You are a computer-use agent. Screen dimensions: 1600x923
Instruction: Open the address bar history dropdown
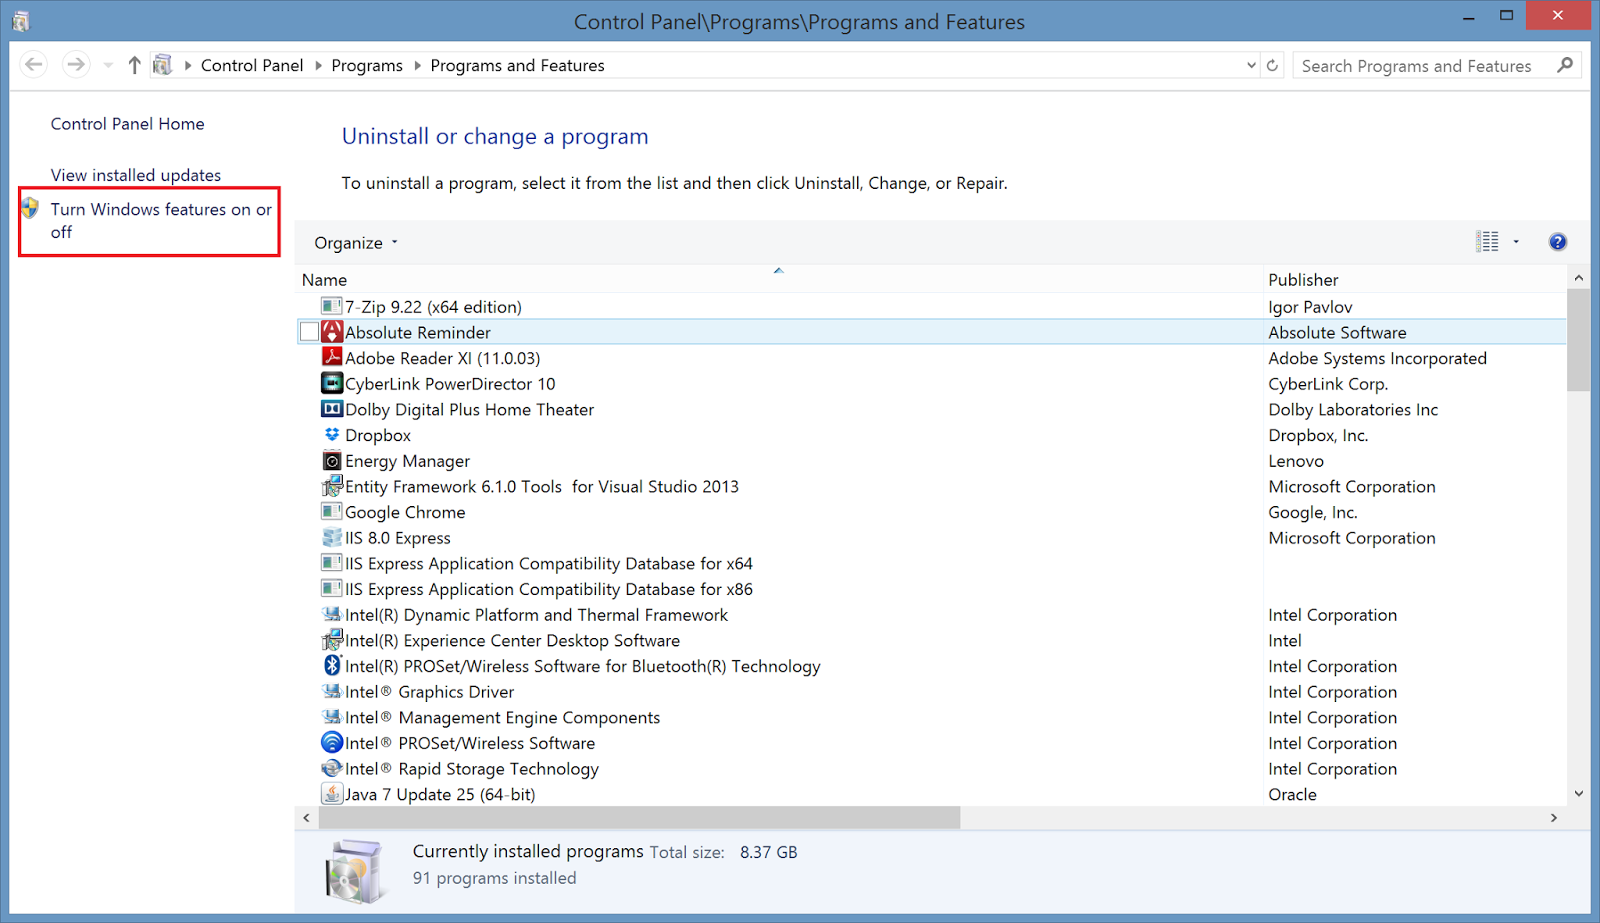point(1251,66)
